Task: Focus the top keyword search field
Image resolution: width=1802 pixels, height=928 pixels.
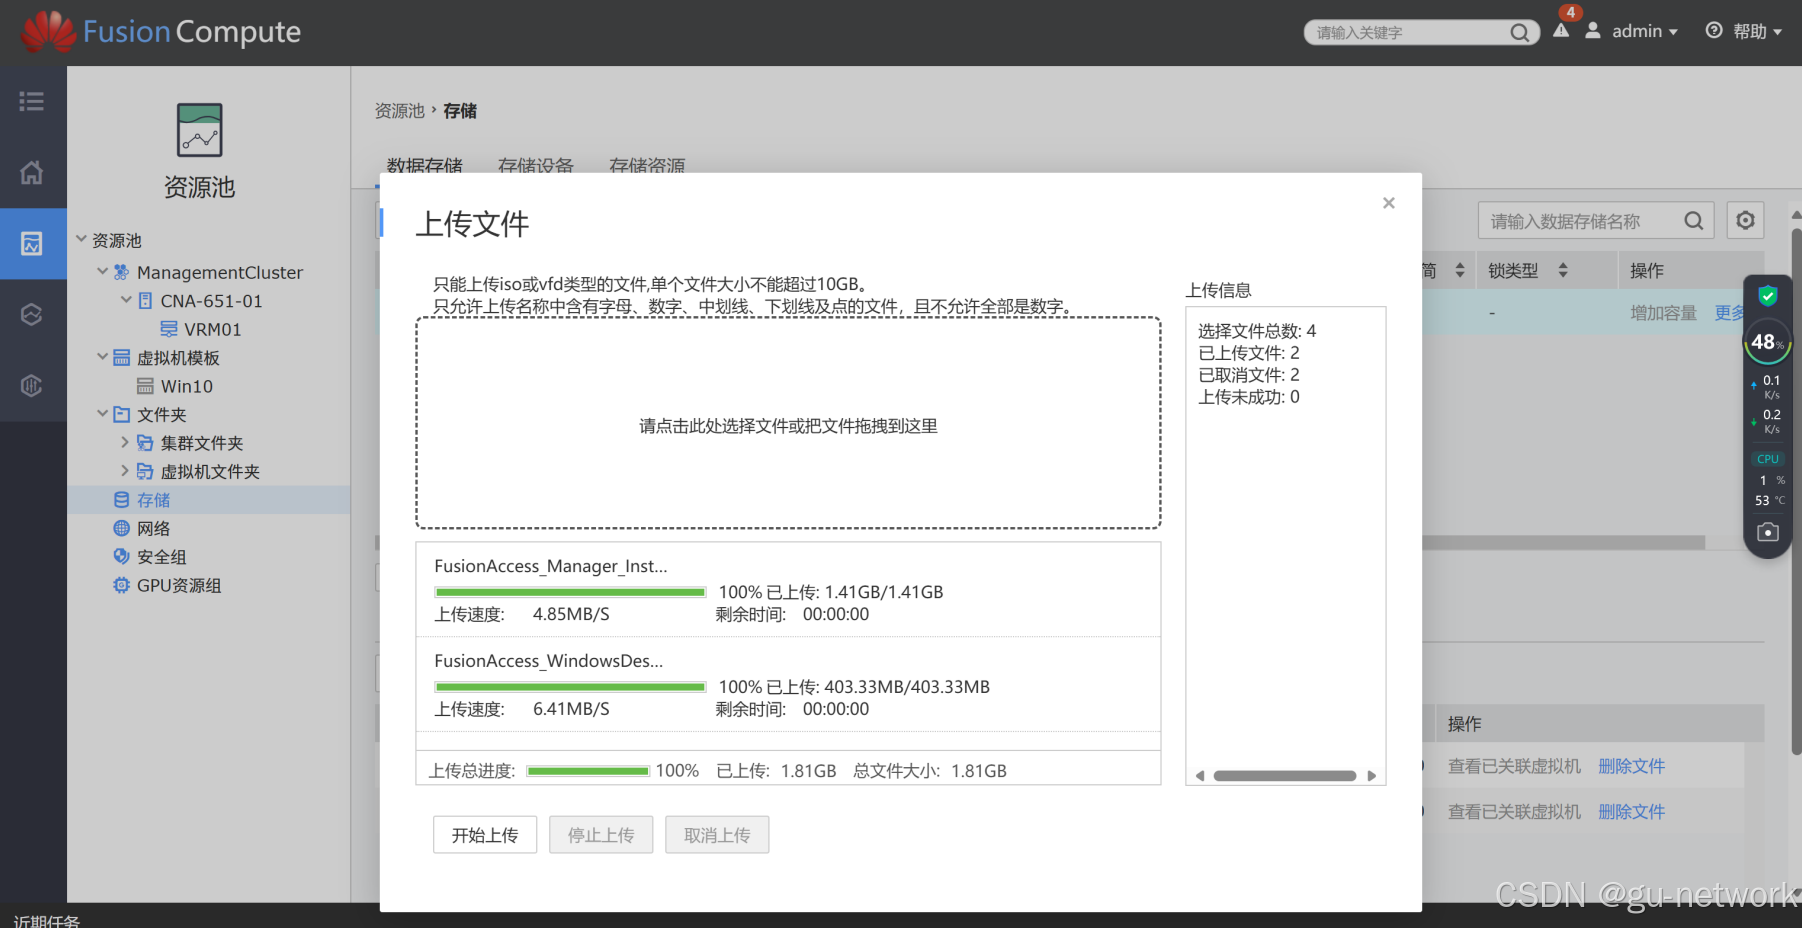Action: 1410,33
